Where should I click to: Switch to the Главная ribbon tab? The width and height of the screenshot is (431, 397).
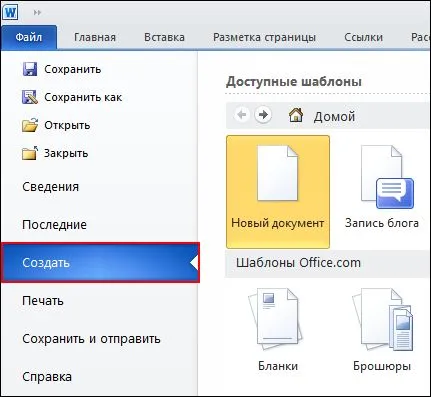tap(95, 37)
